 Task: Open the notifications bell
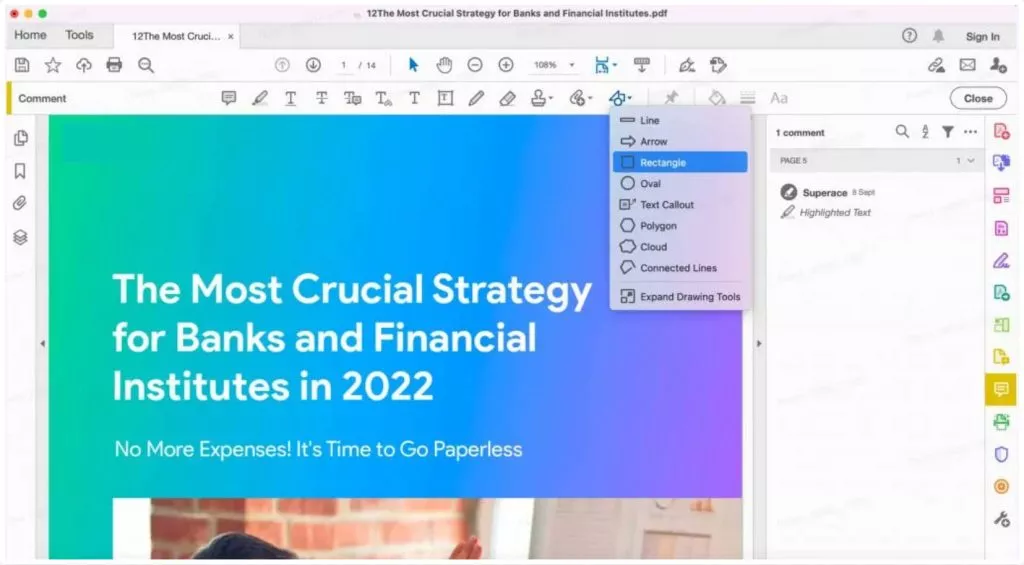click(938, 36)
